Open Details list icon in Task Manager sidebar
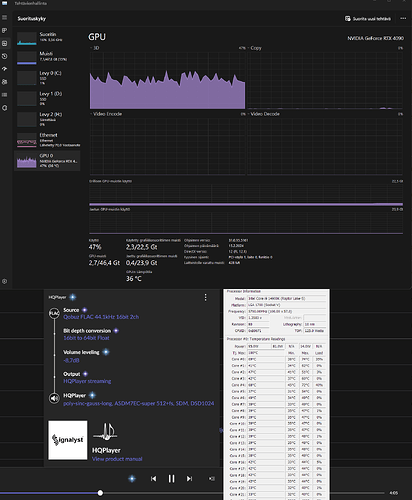This screenshot has height=500, width=412. pos(5,95)
